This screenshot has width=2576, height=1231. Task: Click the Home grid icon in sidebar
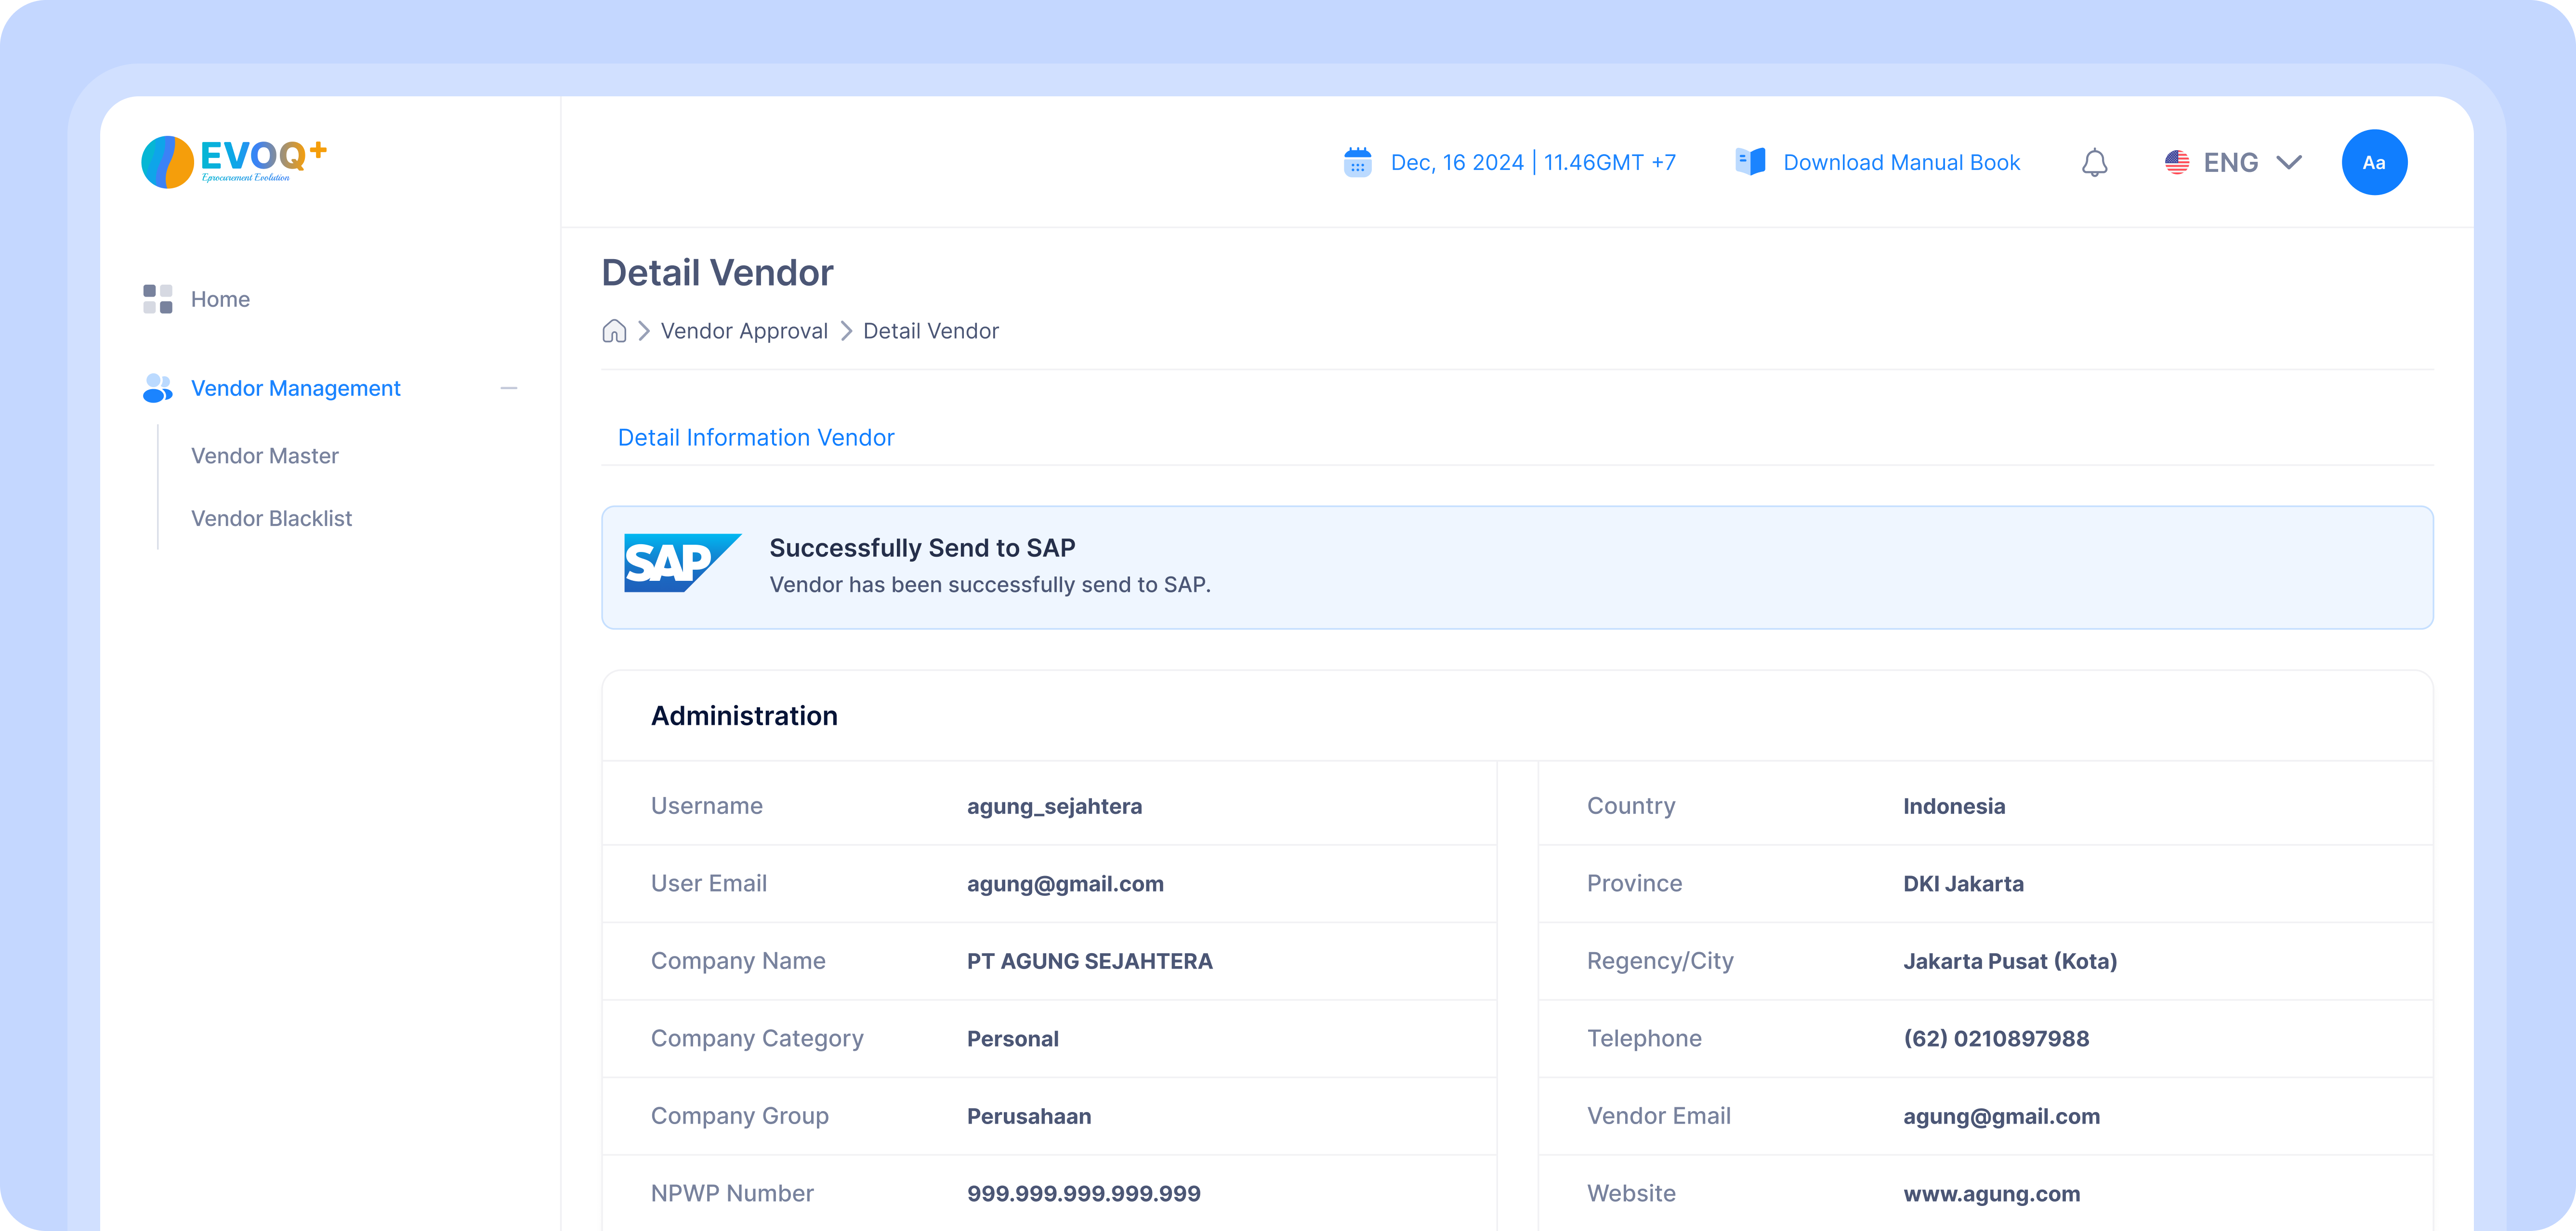tap(157, 299)
